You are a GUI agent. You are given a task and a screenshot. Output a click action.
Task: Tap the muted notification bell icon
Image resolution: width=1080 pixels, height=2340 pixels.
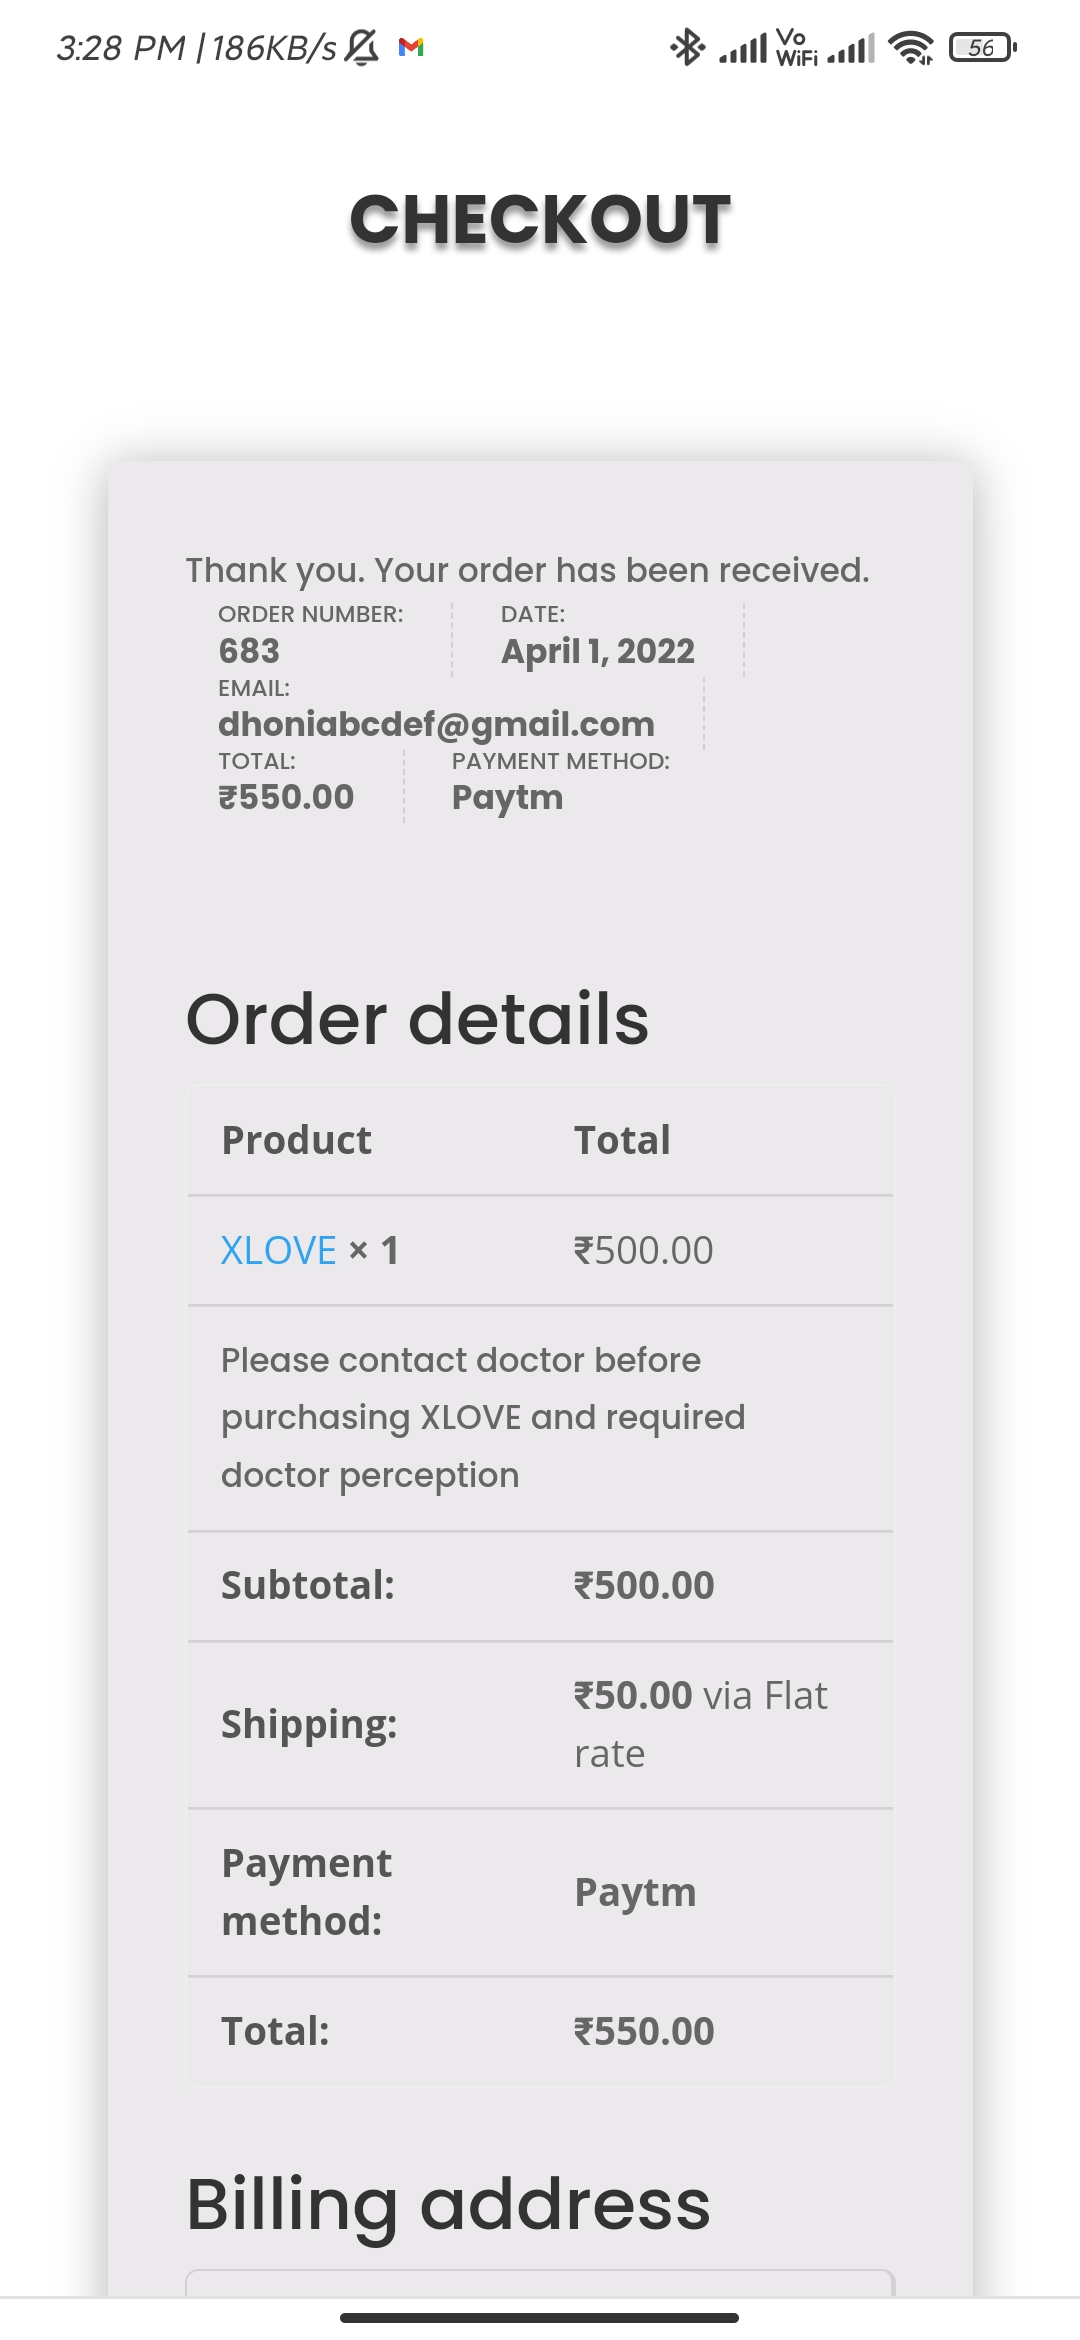(361, 47)
